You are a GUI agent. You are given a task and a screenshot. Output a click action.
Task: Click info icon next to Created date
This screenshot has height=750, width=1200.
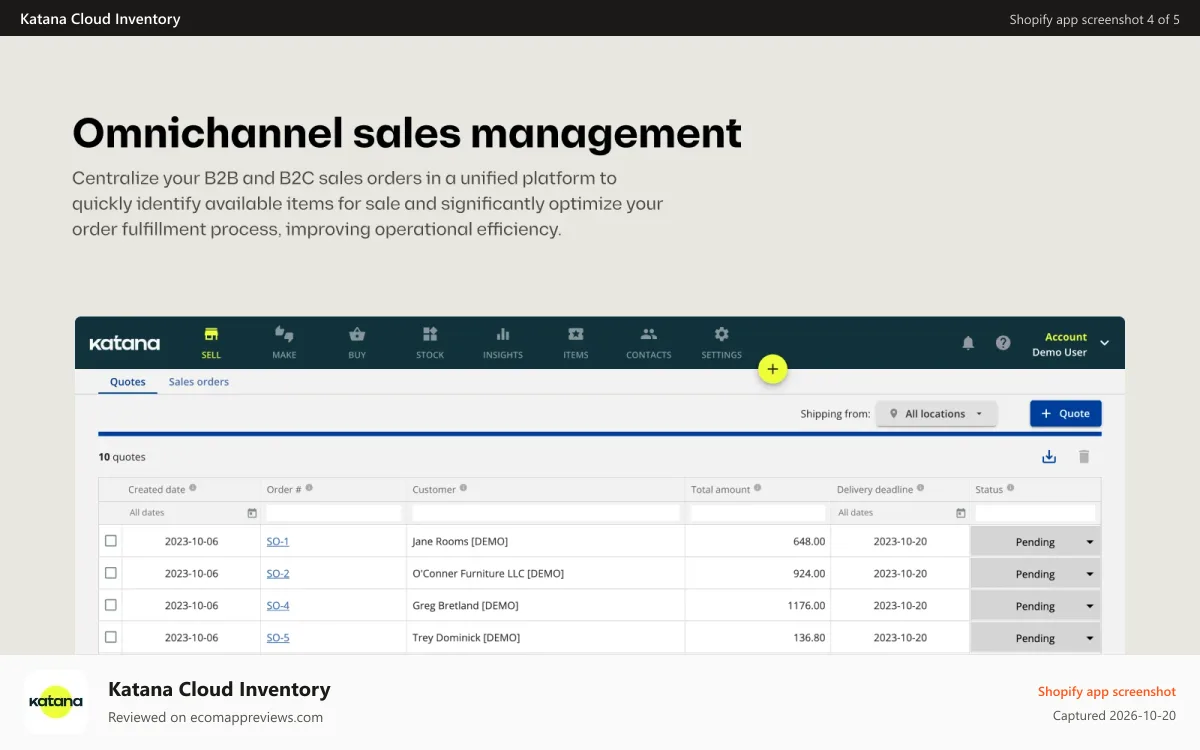pyautogui.click(x=193, y=488)
